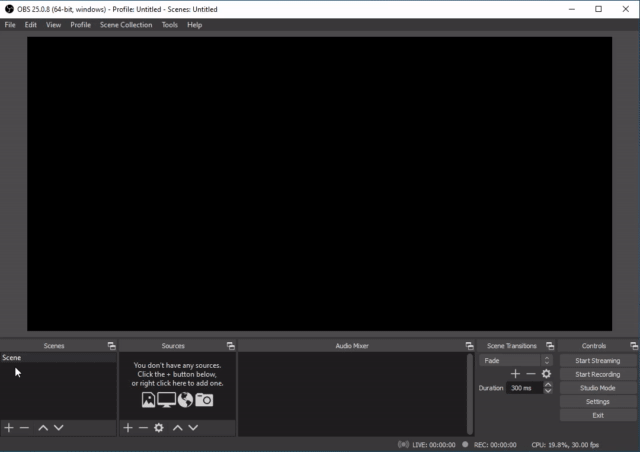
Task: Click the camera source icon
Action: 204,400
